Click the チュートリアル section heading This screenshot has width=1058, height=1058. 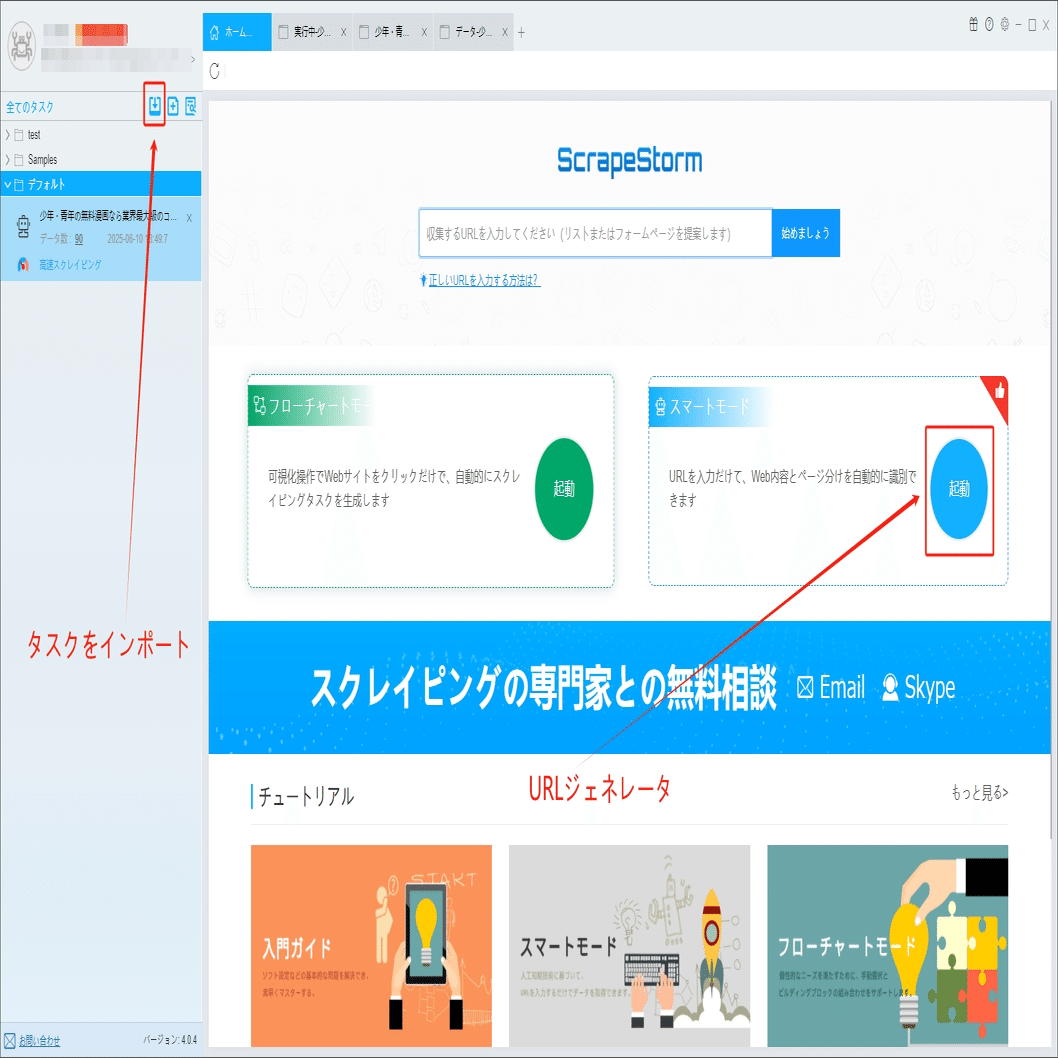pyautogui.click(x=306, y=796)
